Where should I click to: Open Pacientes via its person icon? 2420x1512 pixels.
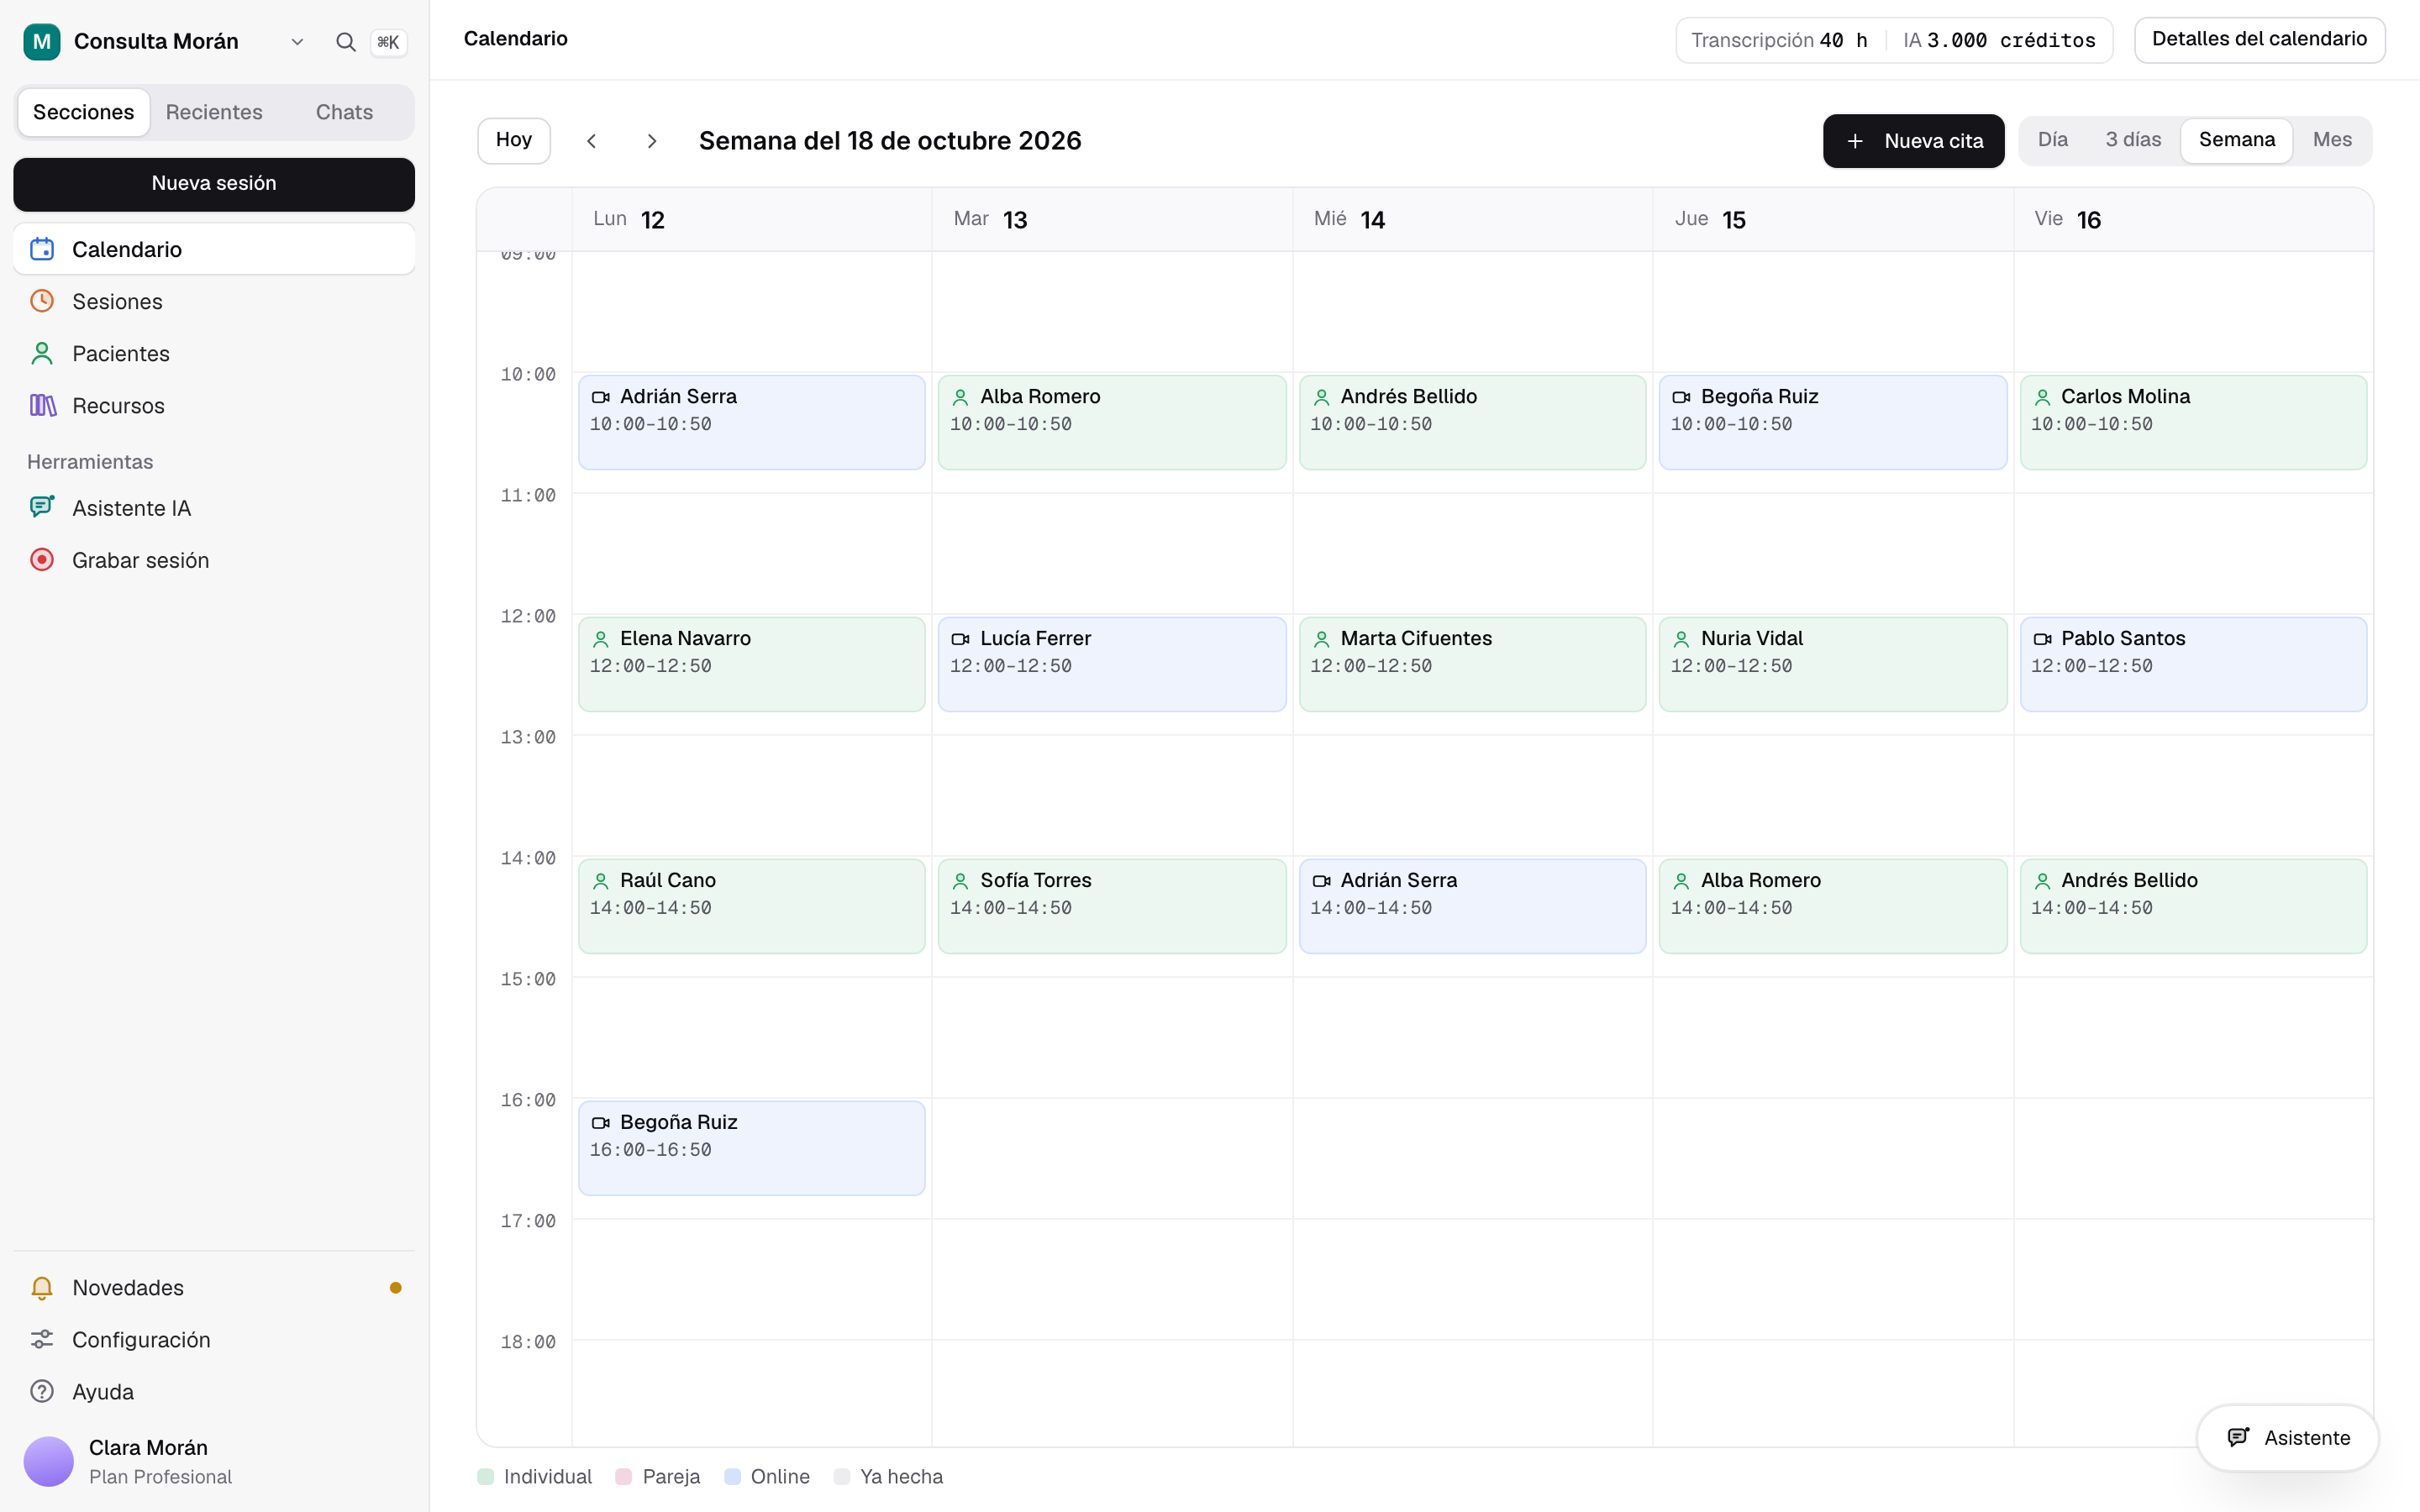(x=42, y=353)
